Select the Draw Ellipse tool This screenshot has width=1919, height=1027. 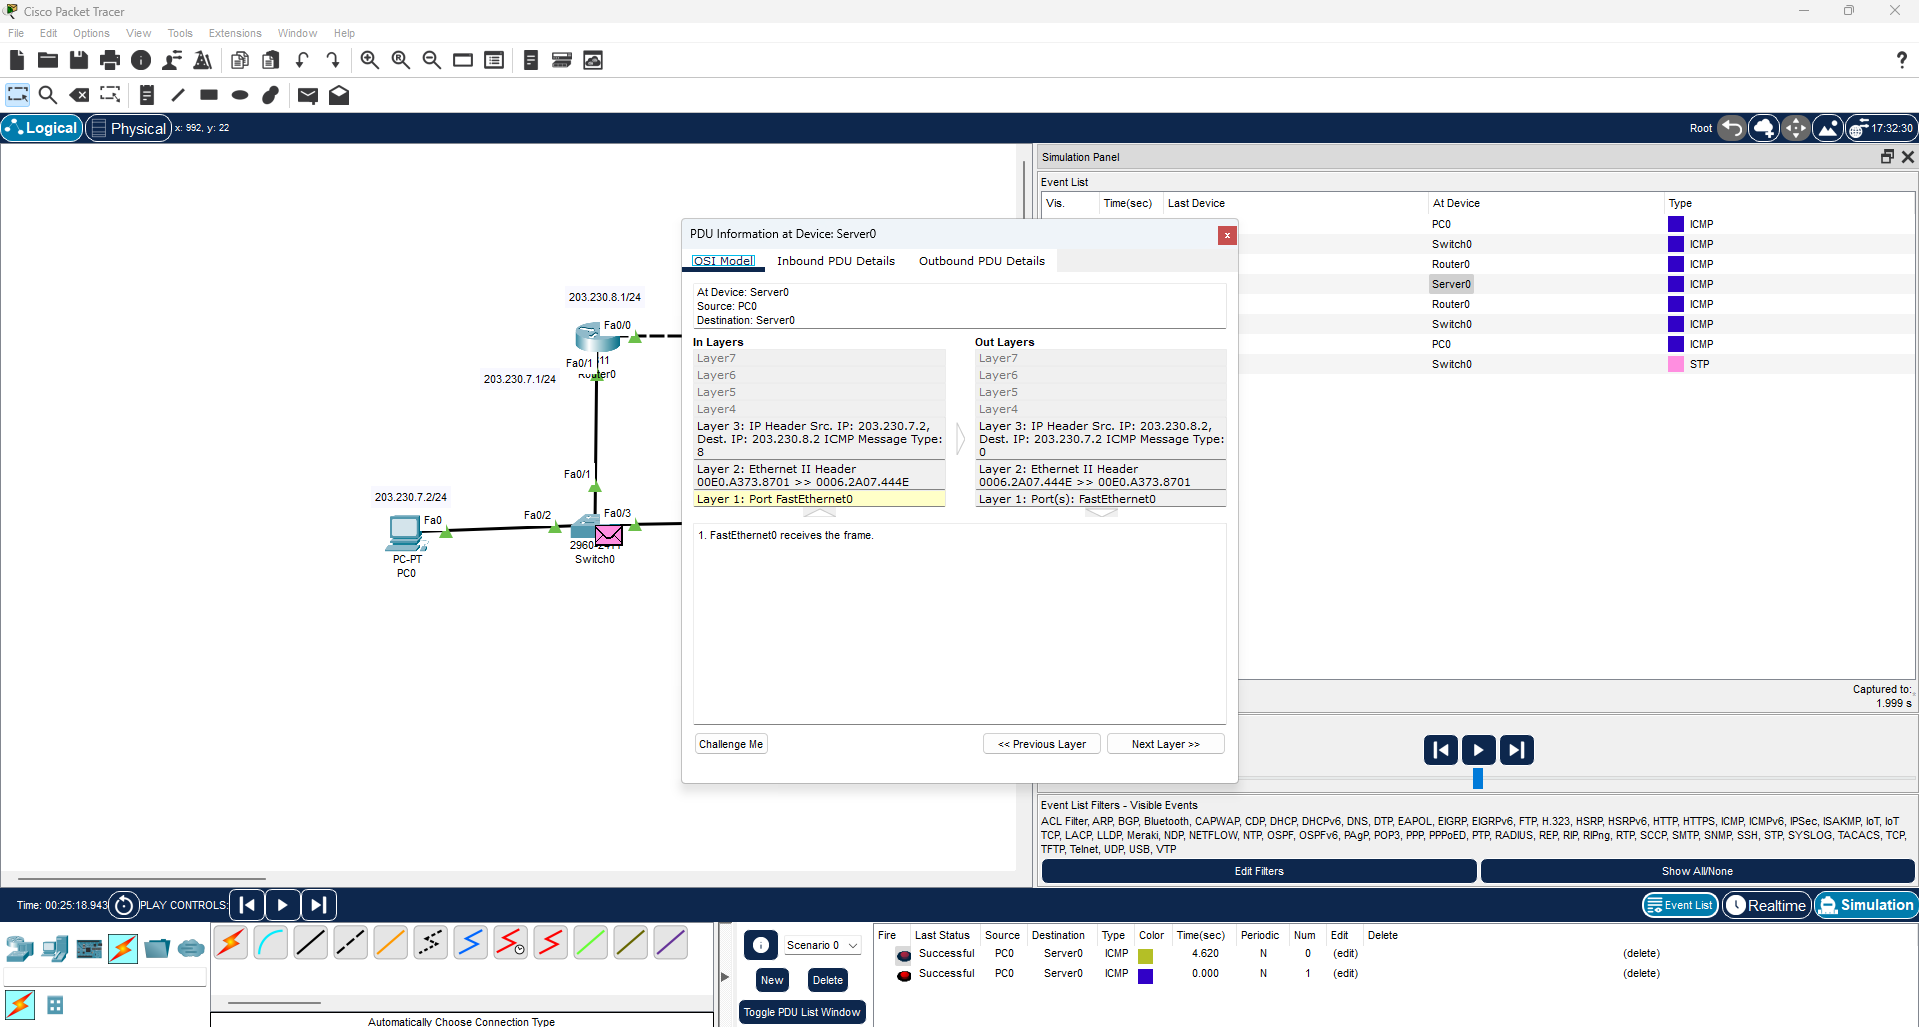[x=240, y=95]
